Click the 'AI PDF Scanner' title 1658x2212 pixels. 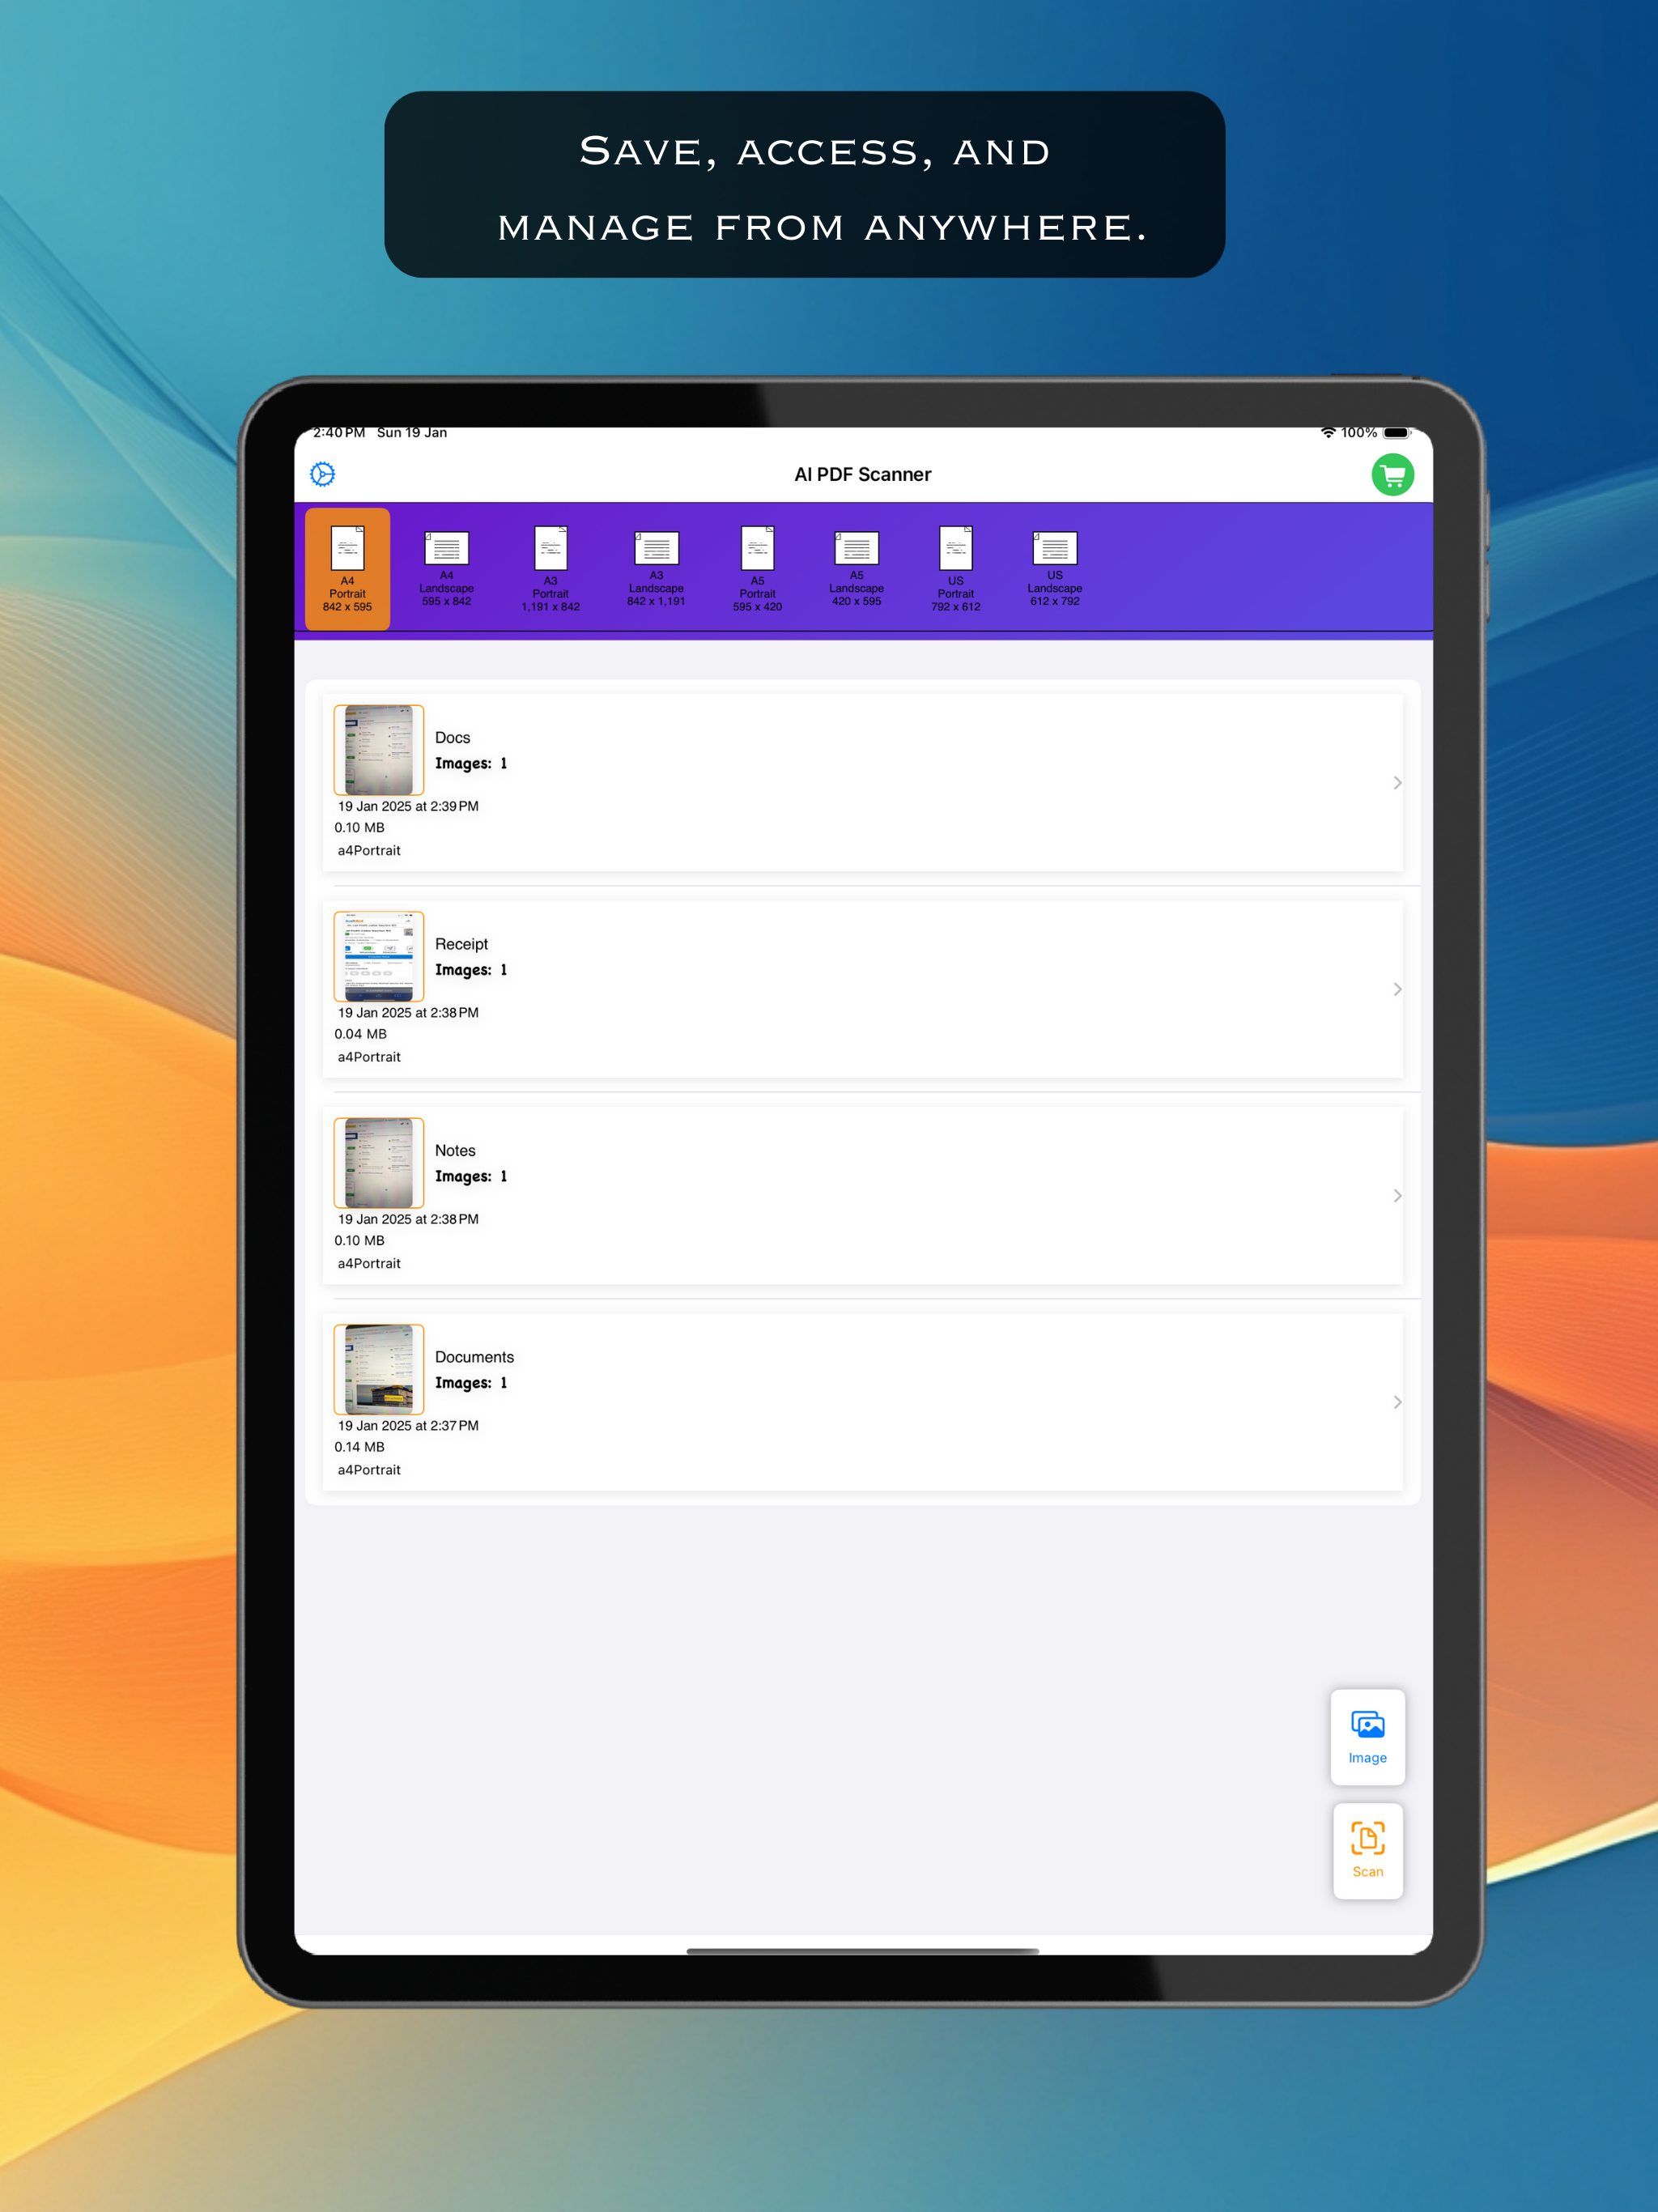coord(862,474)
